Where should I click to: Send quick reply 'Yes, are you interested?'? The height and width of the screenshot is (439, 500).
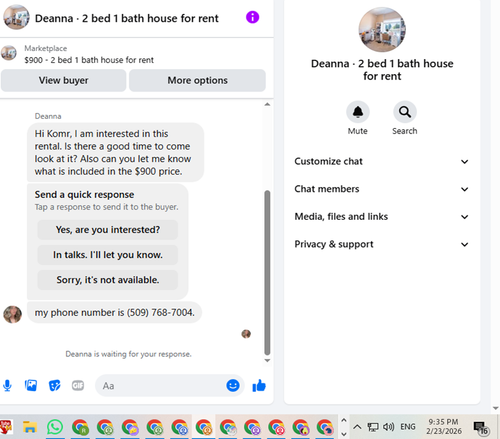click(x=108, y=230)
